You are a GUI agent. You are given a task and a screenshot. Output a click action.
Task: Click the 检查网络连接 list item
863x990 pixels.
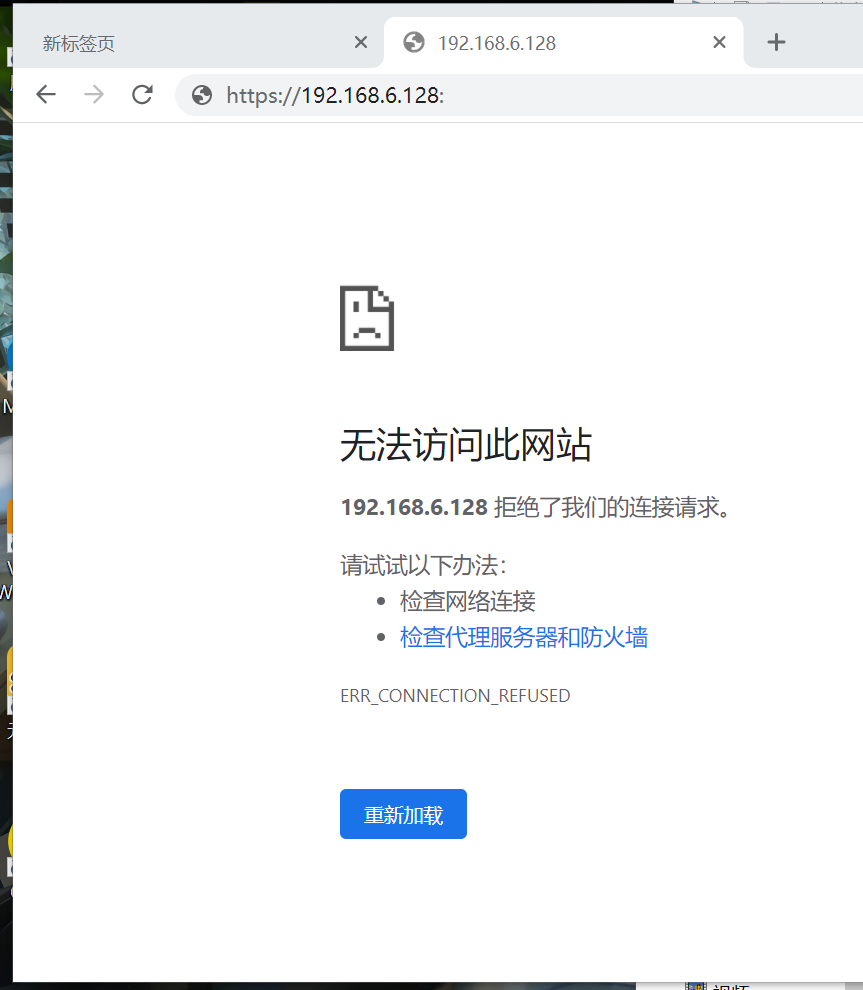466,601
